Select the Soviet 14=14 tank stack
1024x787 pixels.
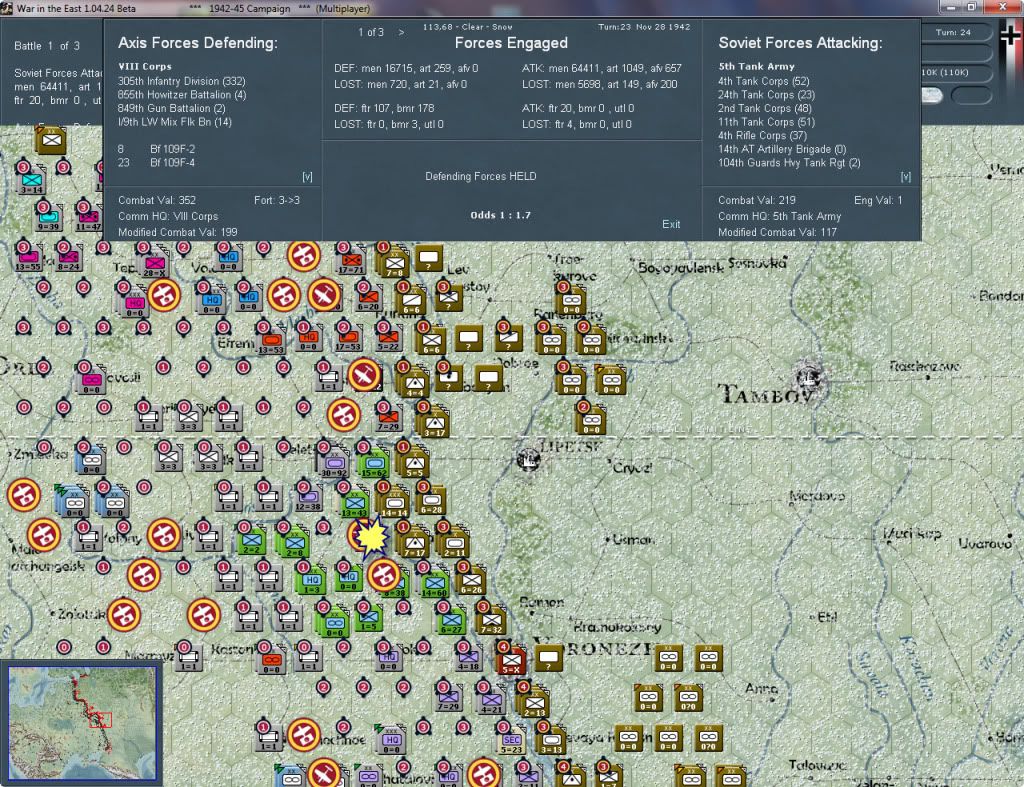coord(394,504)
